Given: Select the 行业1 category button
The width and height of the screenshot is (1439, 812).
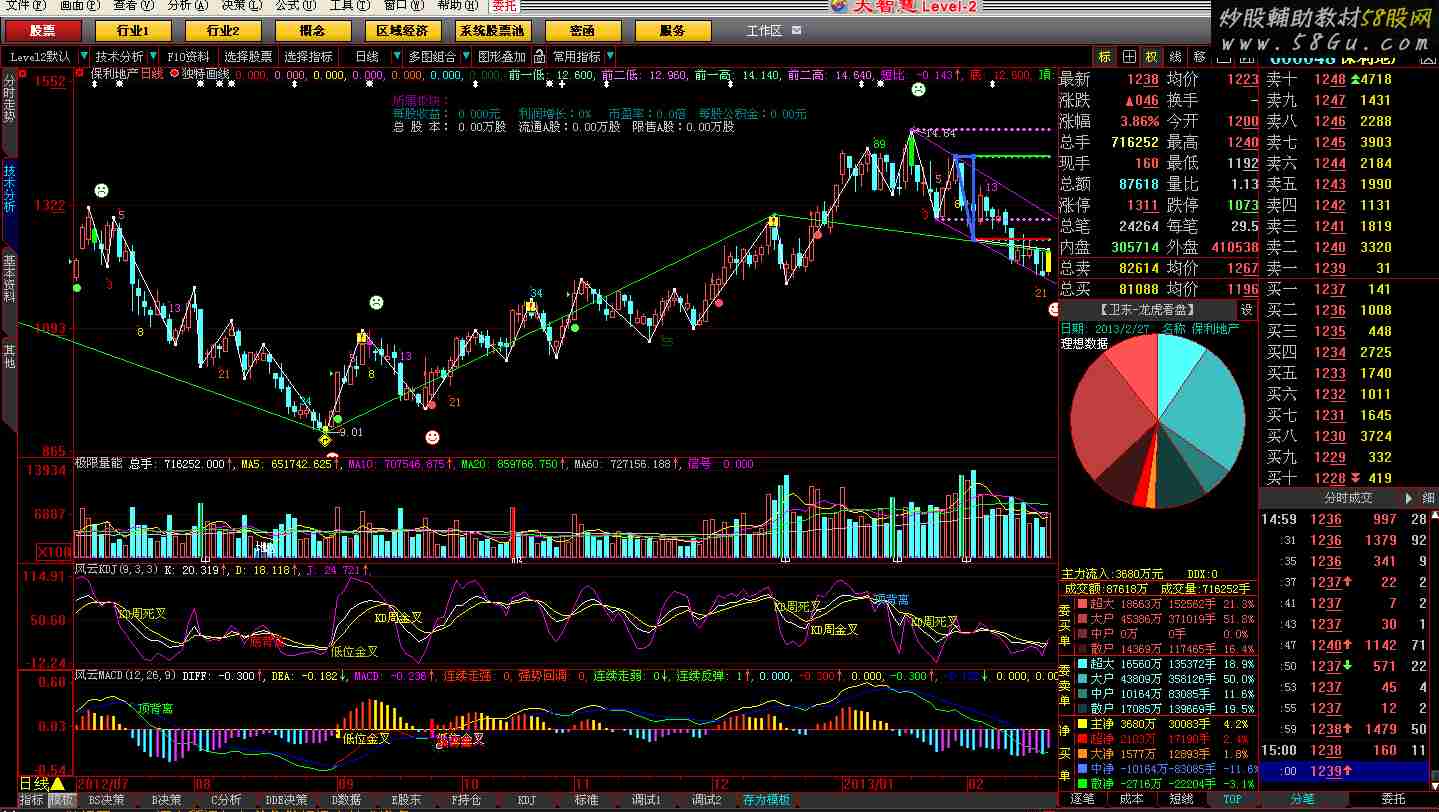Looking at the screenshot, I should 132,31.
